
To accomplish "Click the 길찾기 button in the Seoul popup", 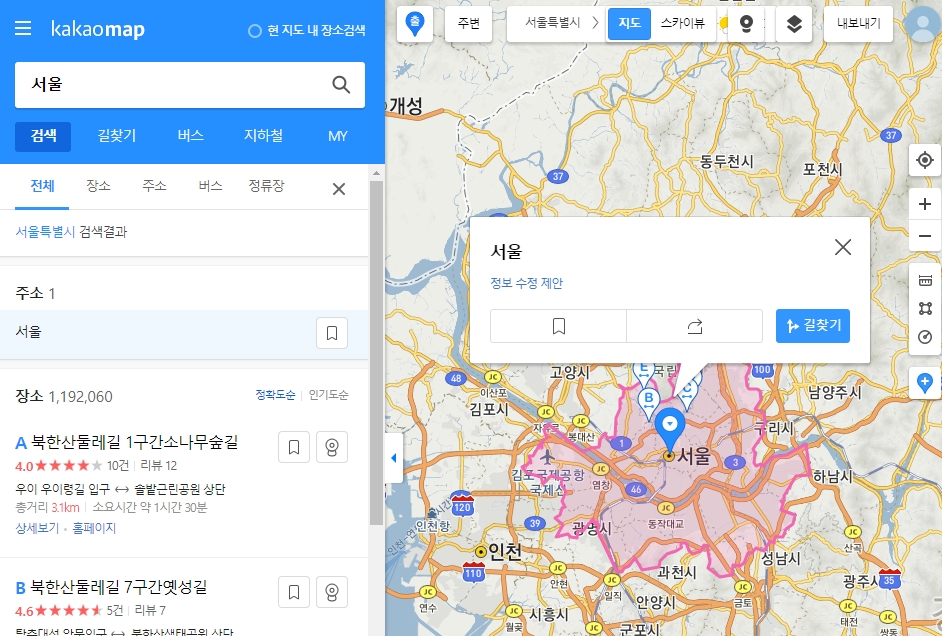I will [812, 326].
